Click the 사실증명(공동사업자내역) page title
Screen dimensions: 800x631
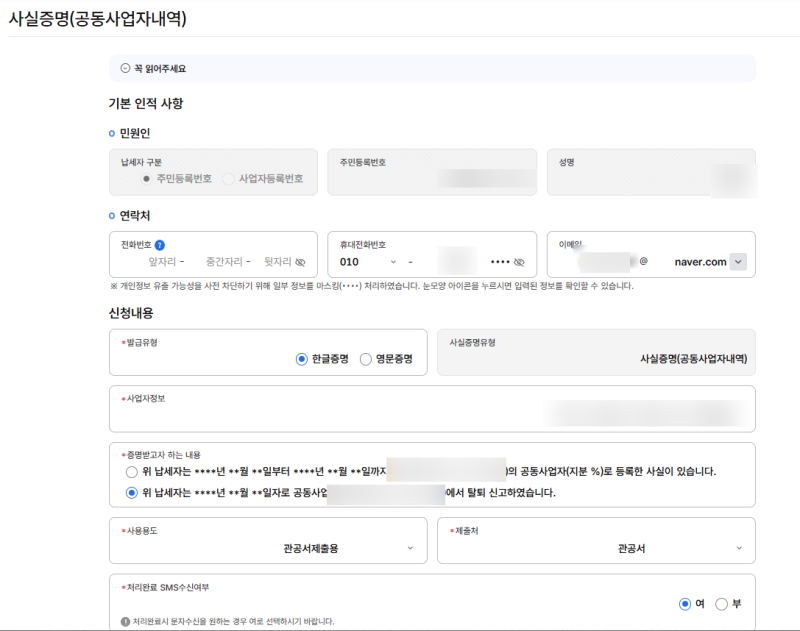tap(97, 19)
